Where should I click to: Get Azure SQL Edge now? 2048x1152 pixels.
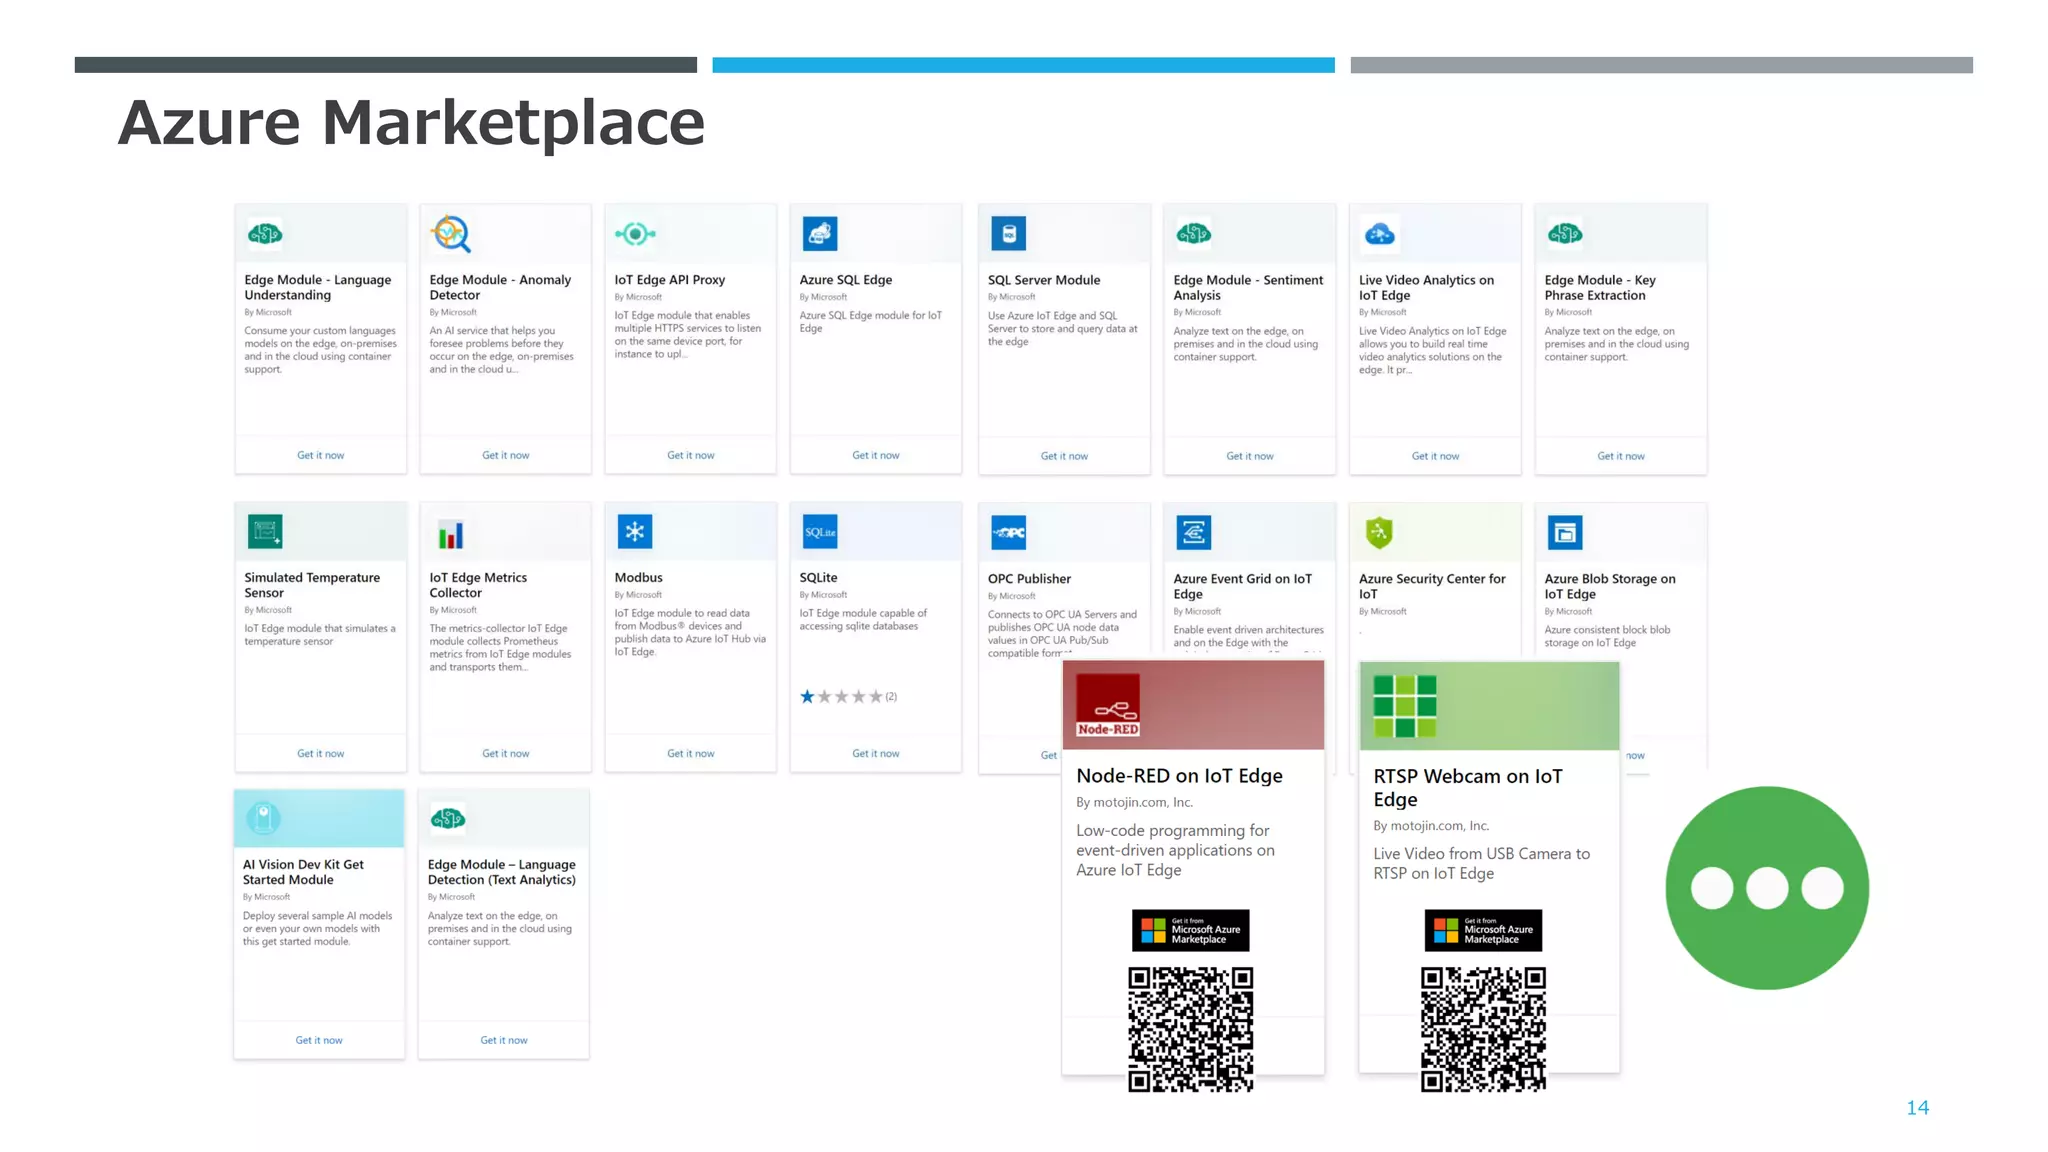tap(876, 455)
